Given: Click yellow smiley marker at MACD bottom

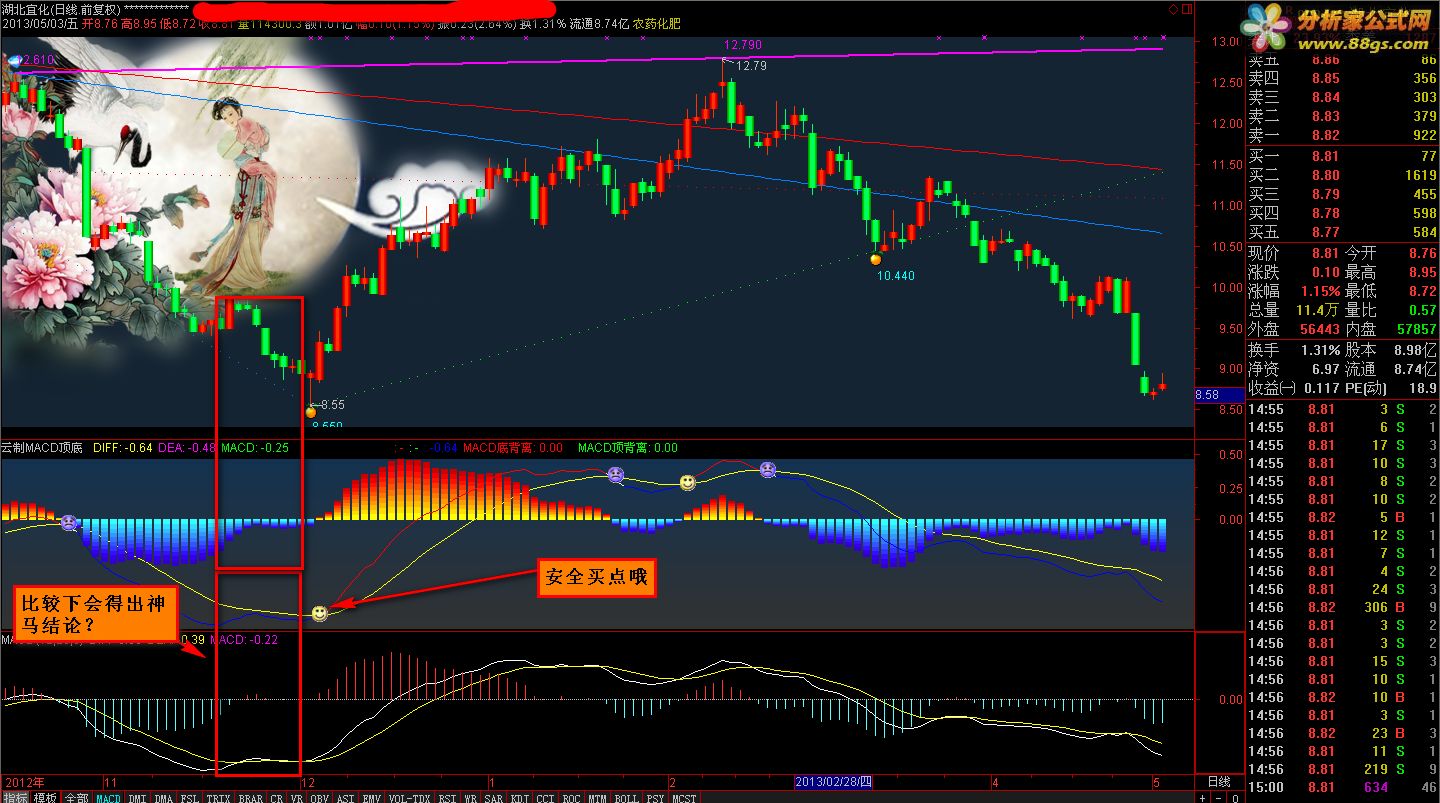Looking at the screenshot, I should [x=319, y=612].
